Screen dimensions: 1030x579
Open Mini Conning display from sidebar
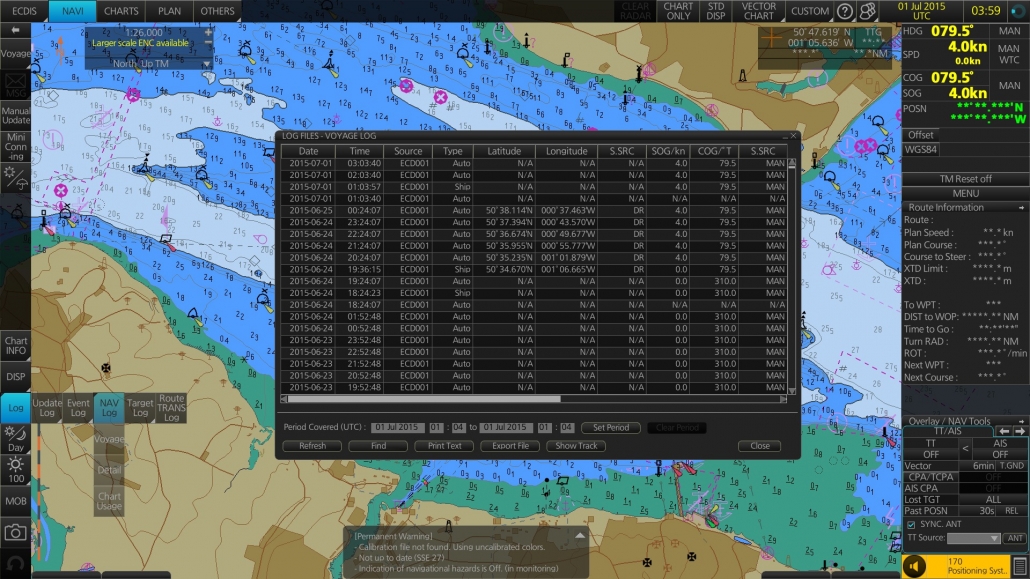pyautogui.click(x=15, y=147)
